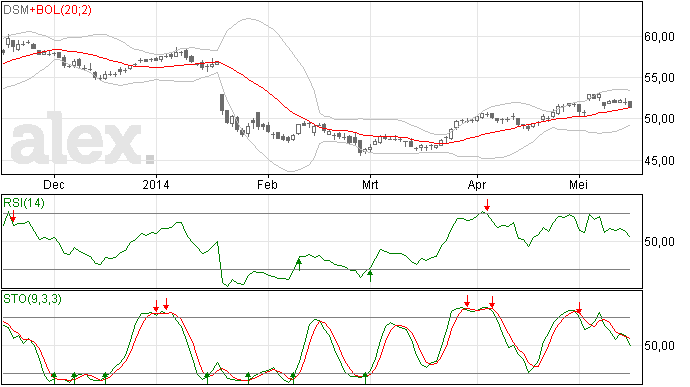The image size is (690, 387).
Task: Click the 60,00 price axis value
Action: (x=659, y=37)
